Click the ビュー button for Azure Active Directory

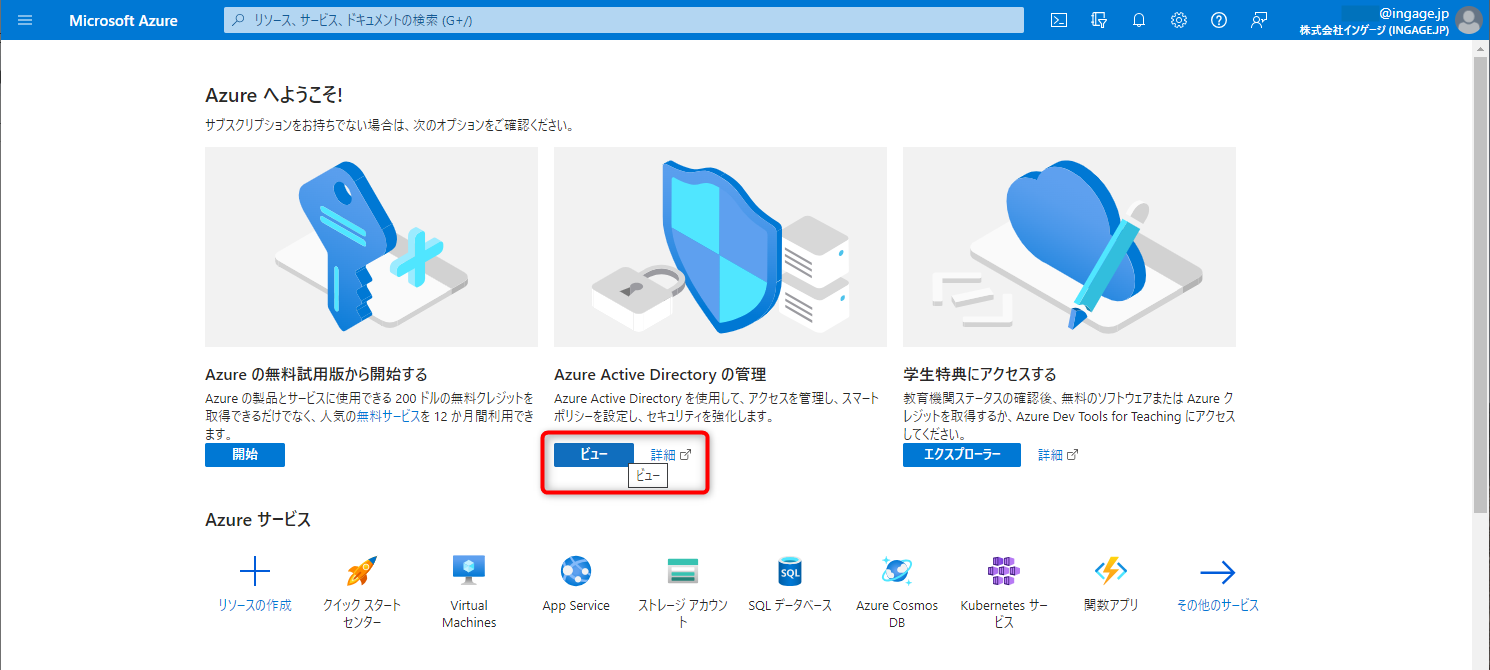(594, 455)
